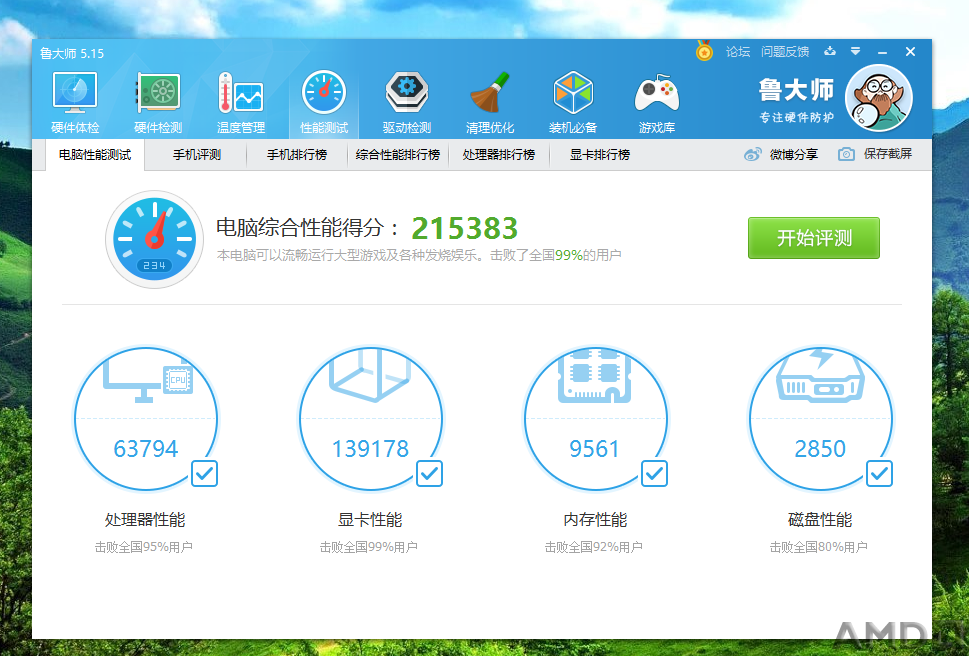Click the 磁盘性能 disk score circle
The width and height of the screenshot is (969, 656).
pyautogui.click(x=821, y=419)
